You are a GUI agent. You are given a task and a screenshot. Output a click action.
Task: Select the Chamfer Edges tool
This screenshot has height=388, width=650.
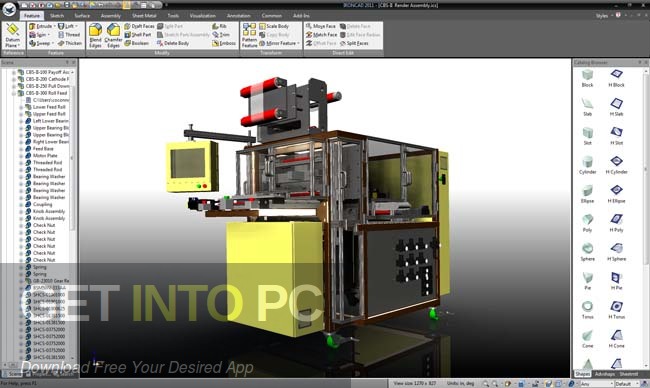(x=113, y=36)
